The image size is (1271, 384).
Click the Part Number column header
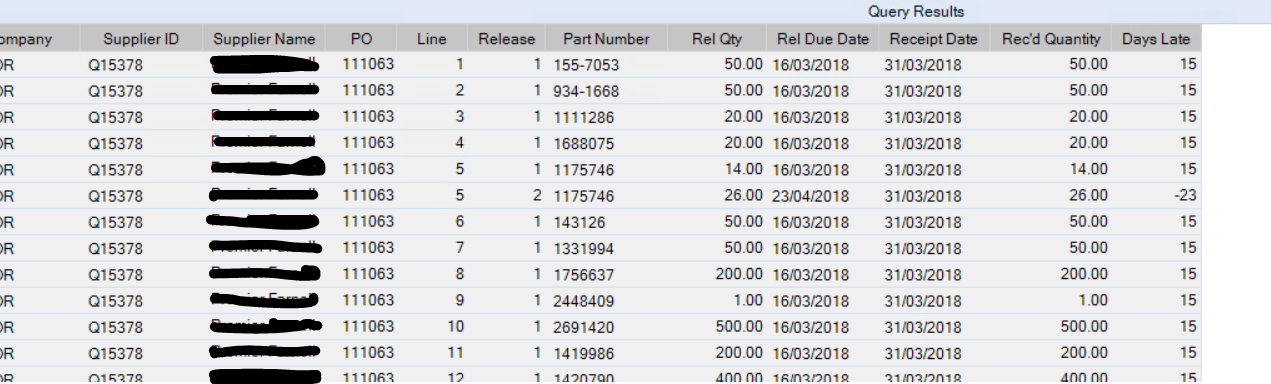606,39
